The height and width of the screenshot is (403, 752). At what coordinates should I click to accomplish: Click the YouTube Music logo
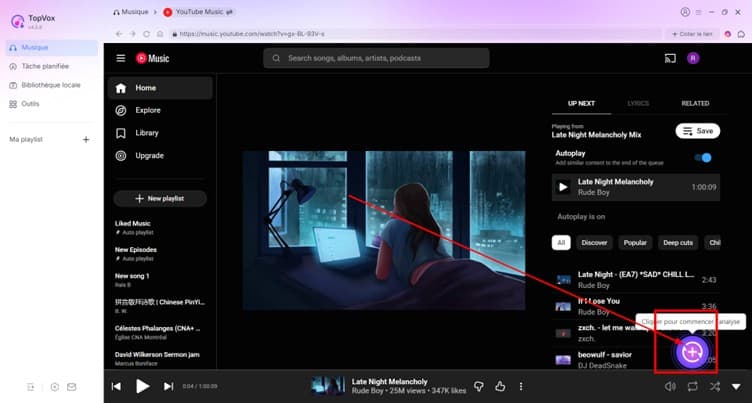click(x=153, y=58)
